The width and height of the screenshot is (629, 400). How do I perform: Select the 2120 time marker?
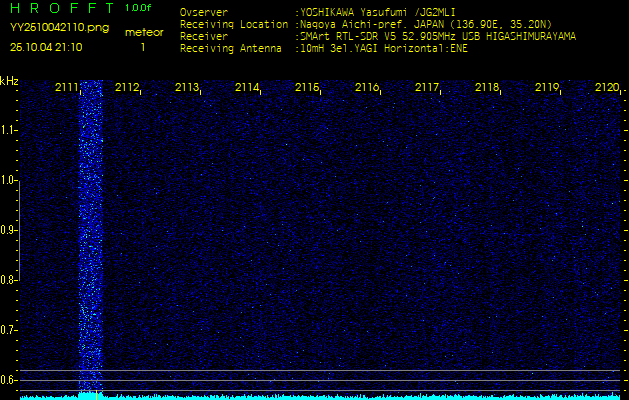tap(606, 88)
